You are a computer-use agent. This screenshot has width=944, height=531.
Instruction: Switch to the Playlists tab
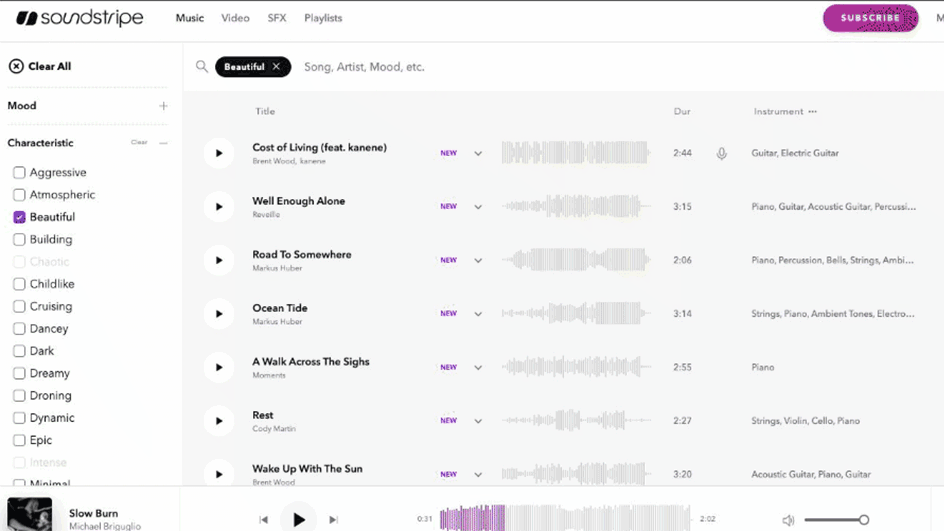point(323,18)
